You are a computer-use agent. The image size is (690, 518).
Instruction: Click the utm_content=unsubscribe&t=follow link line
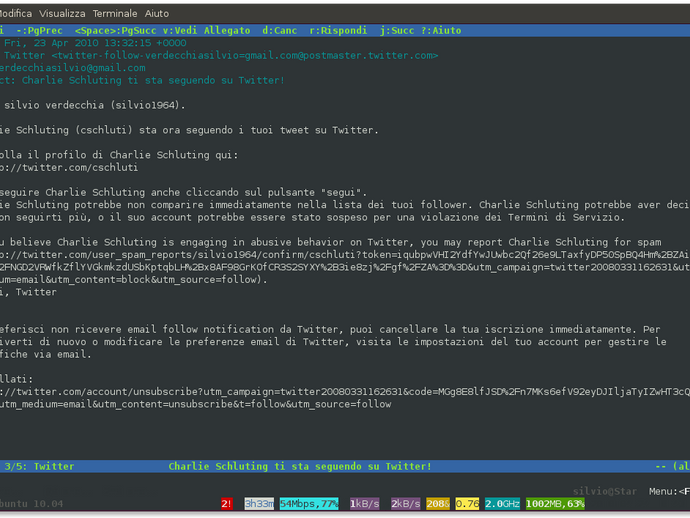click(x=195, y=404)
